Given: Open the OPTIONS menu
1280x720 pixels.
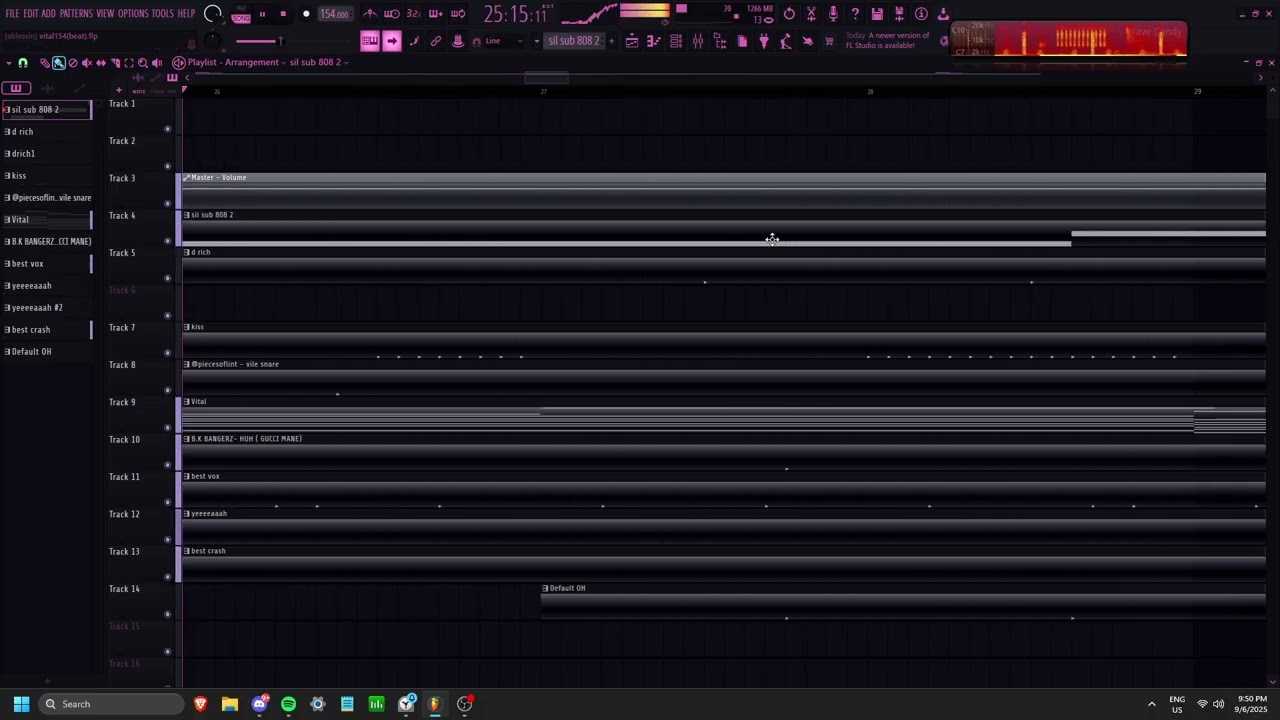Looking at the screenshot, I should [x=133, y=14].
